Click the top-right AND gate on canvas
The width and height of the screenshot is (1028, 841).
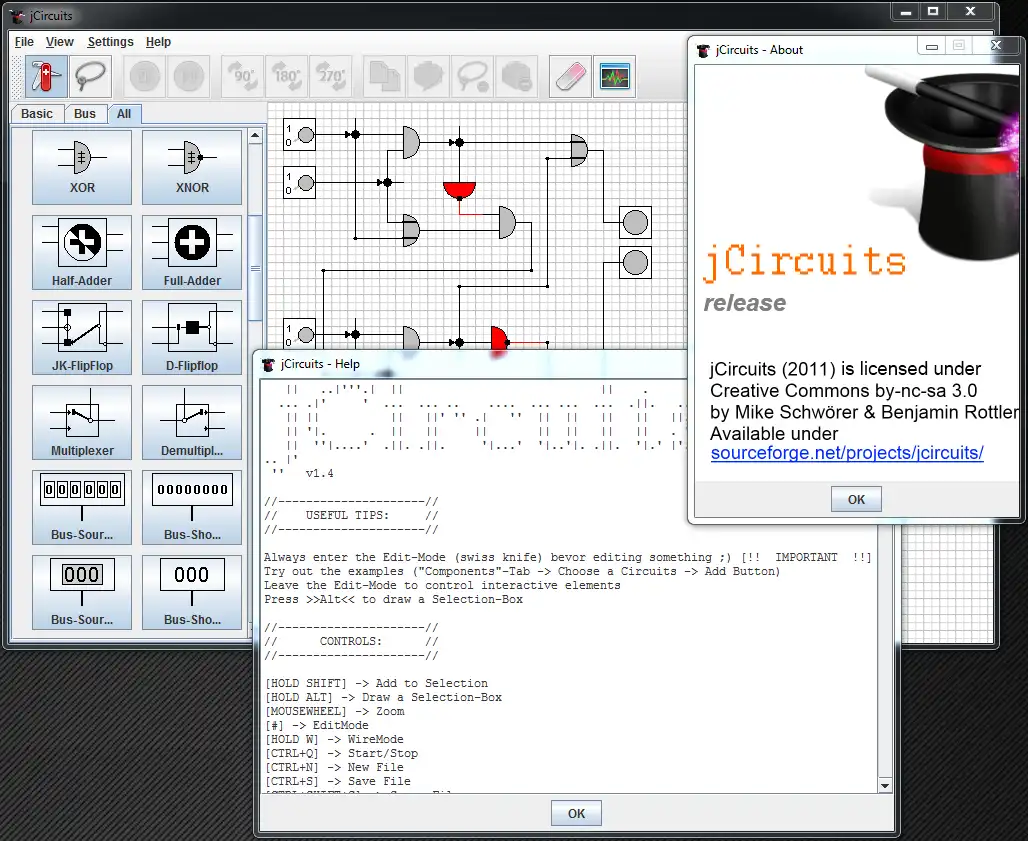[x=579, y=151]
